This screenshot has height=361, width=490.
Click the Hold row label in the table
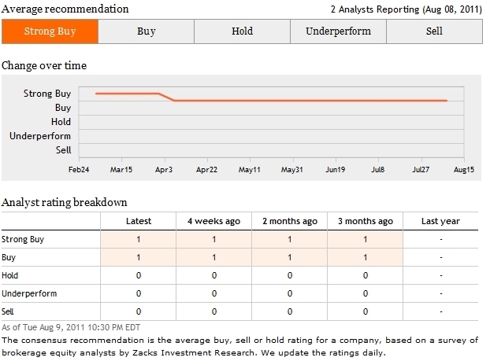pos(10,276)
